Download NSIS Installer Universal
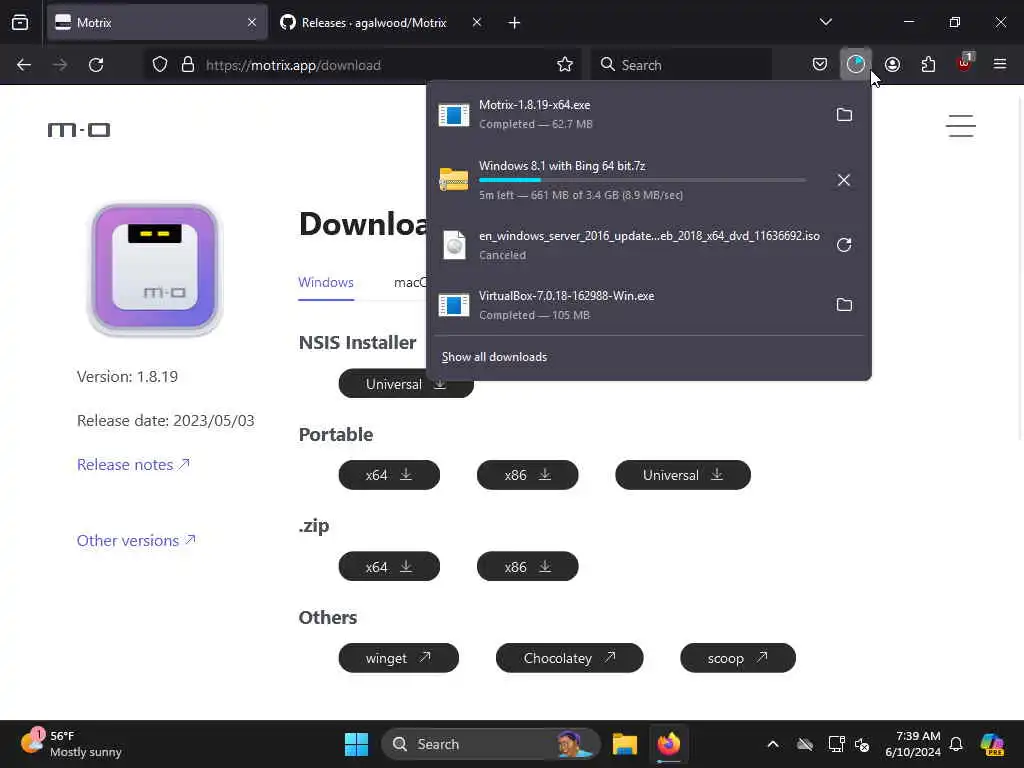 click(406, 385)
